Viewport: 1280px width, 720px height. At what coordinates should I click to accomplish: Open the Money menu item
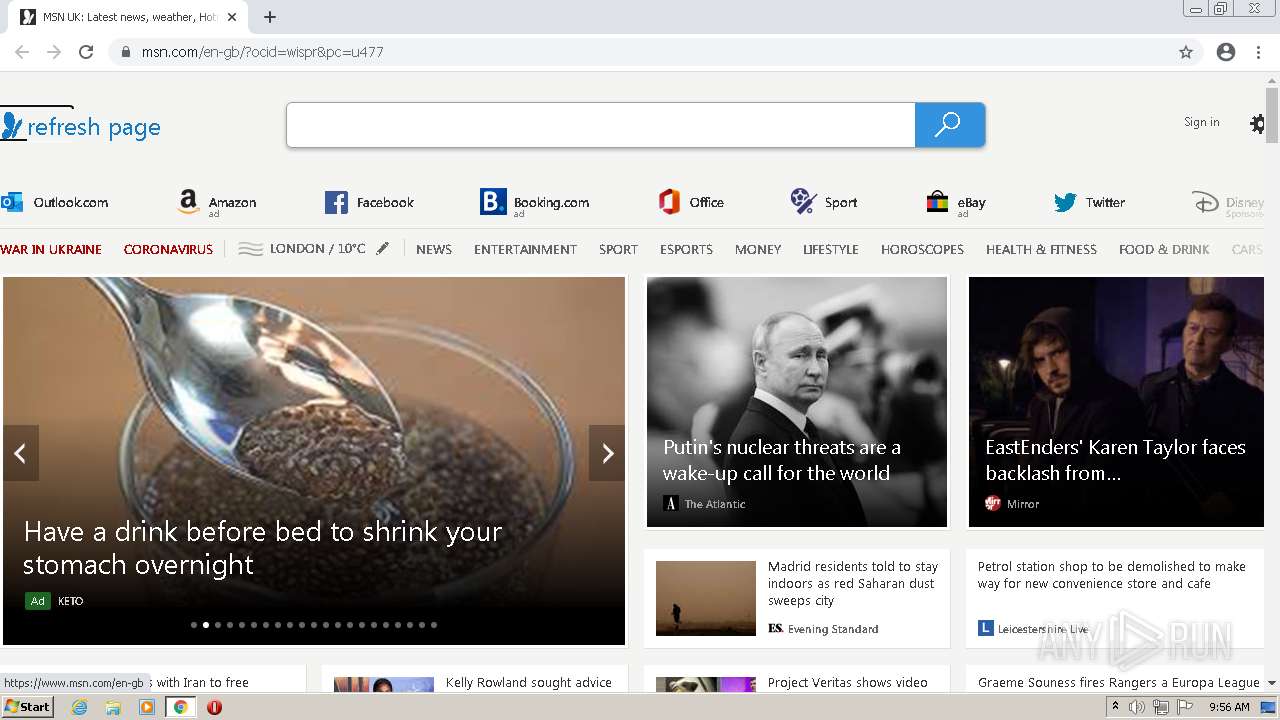(758, 249)
